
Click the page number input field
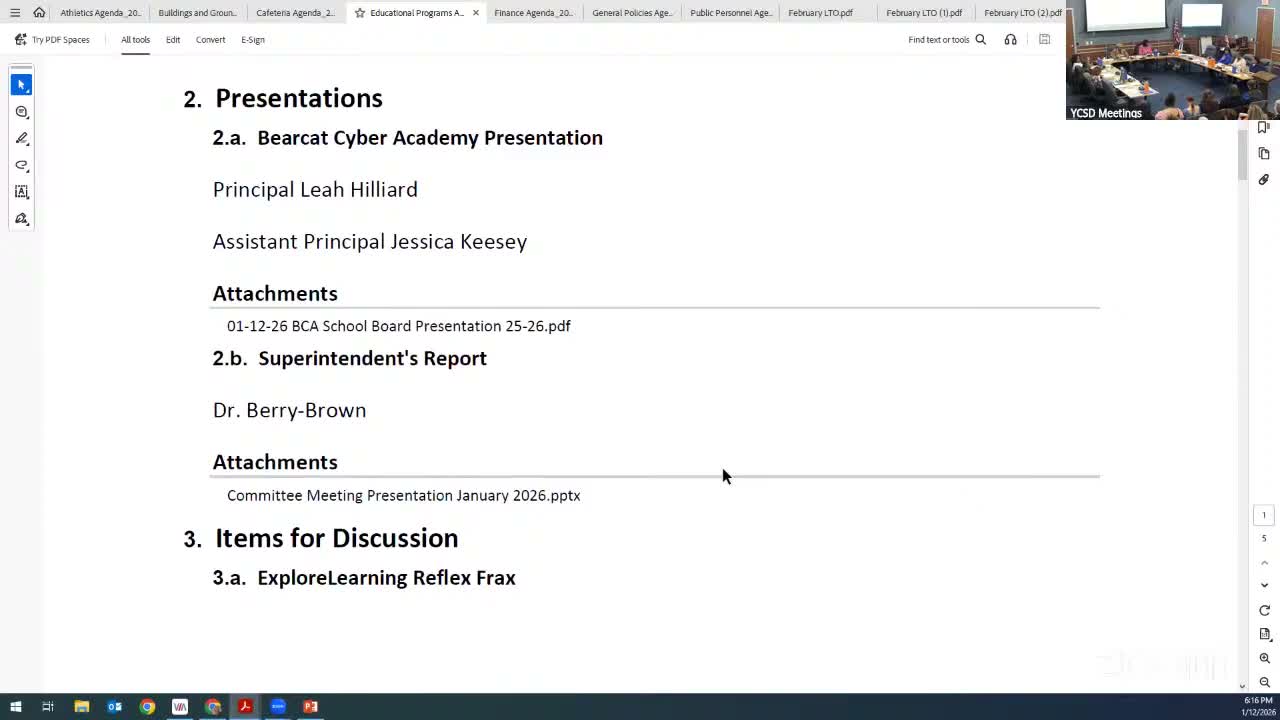[1263, 514]
